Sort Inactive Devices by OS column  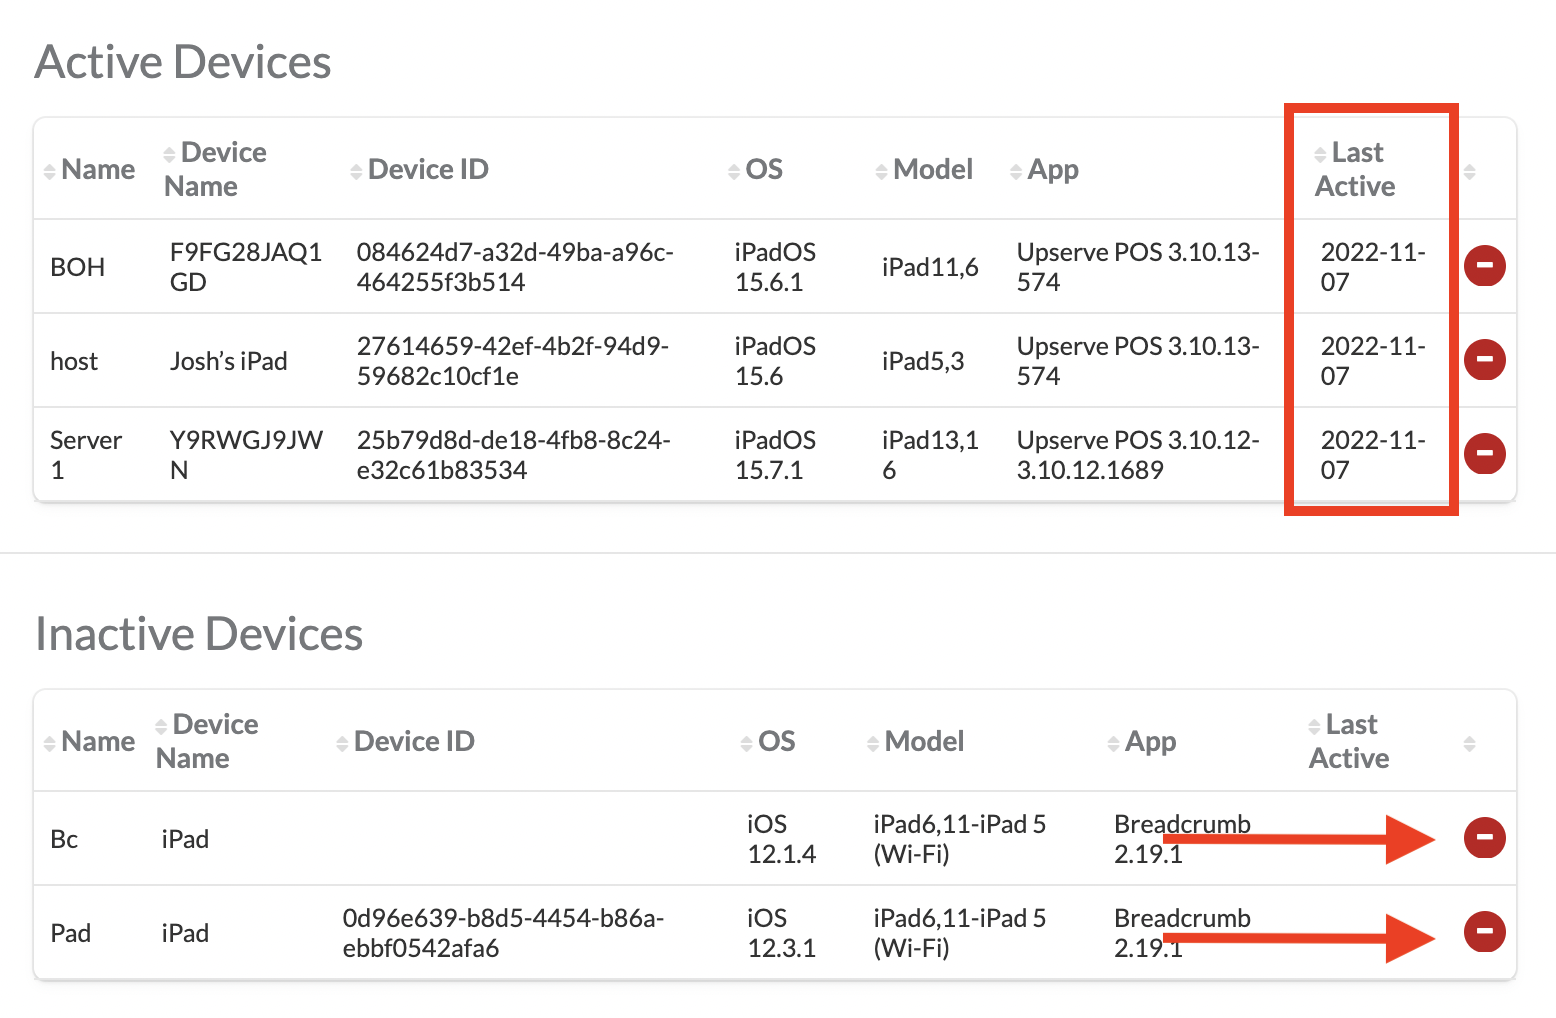768,742
